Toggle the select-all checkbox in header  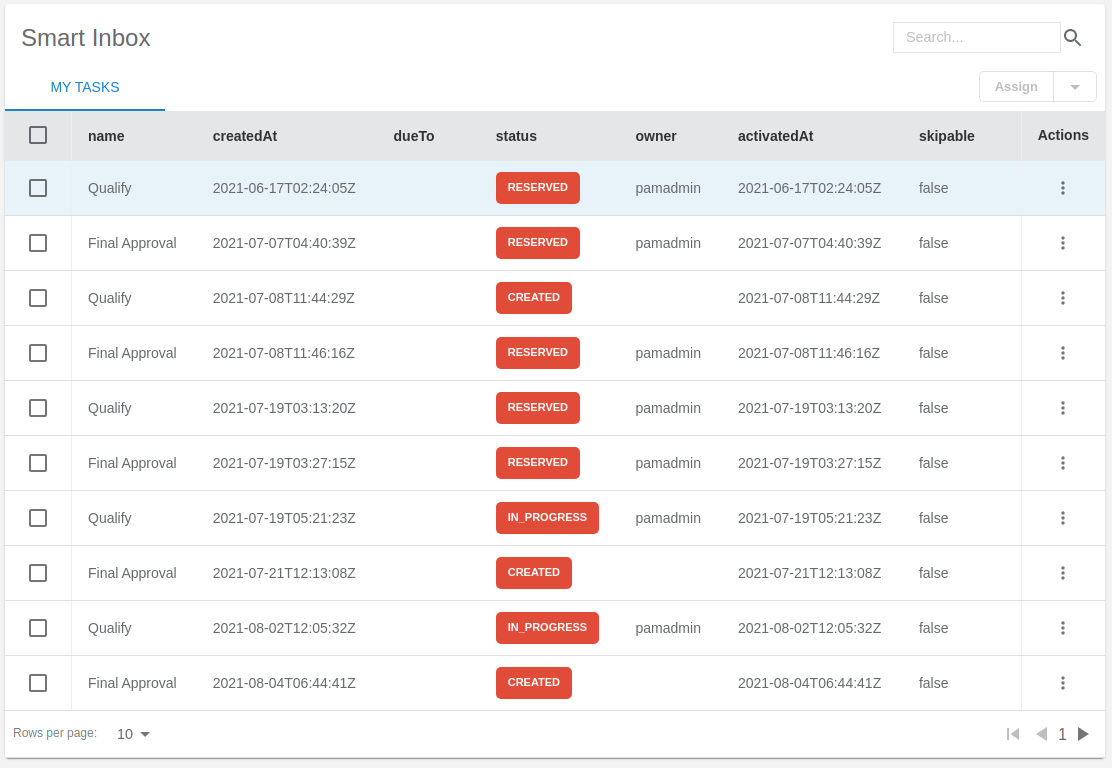pyautogui.click(x=38, y=135)
